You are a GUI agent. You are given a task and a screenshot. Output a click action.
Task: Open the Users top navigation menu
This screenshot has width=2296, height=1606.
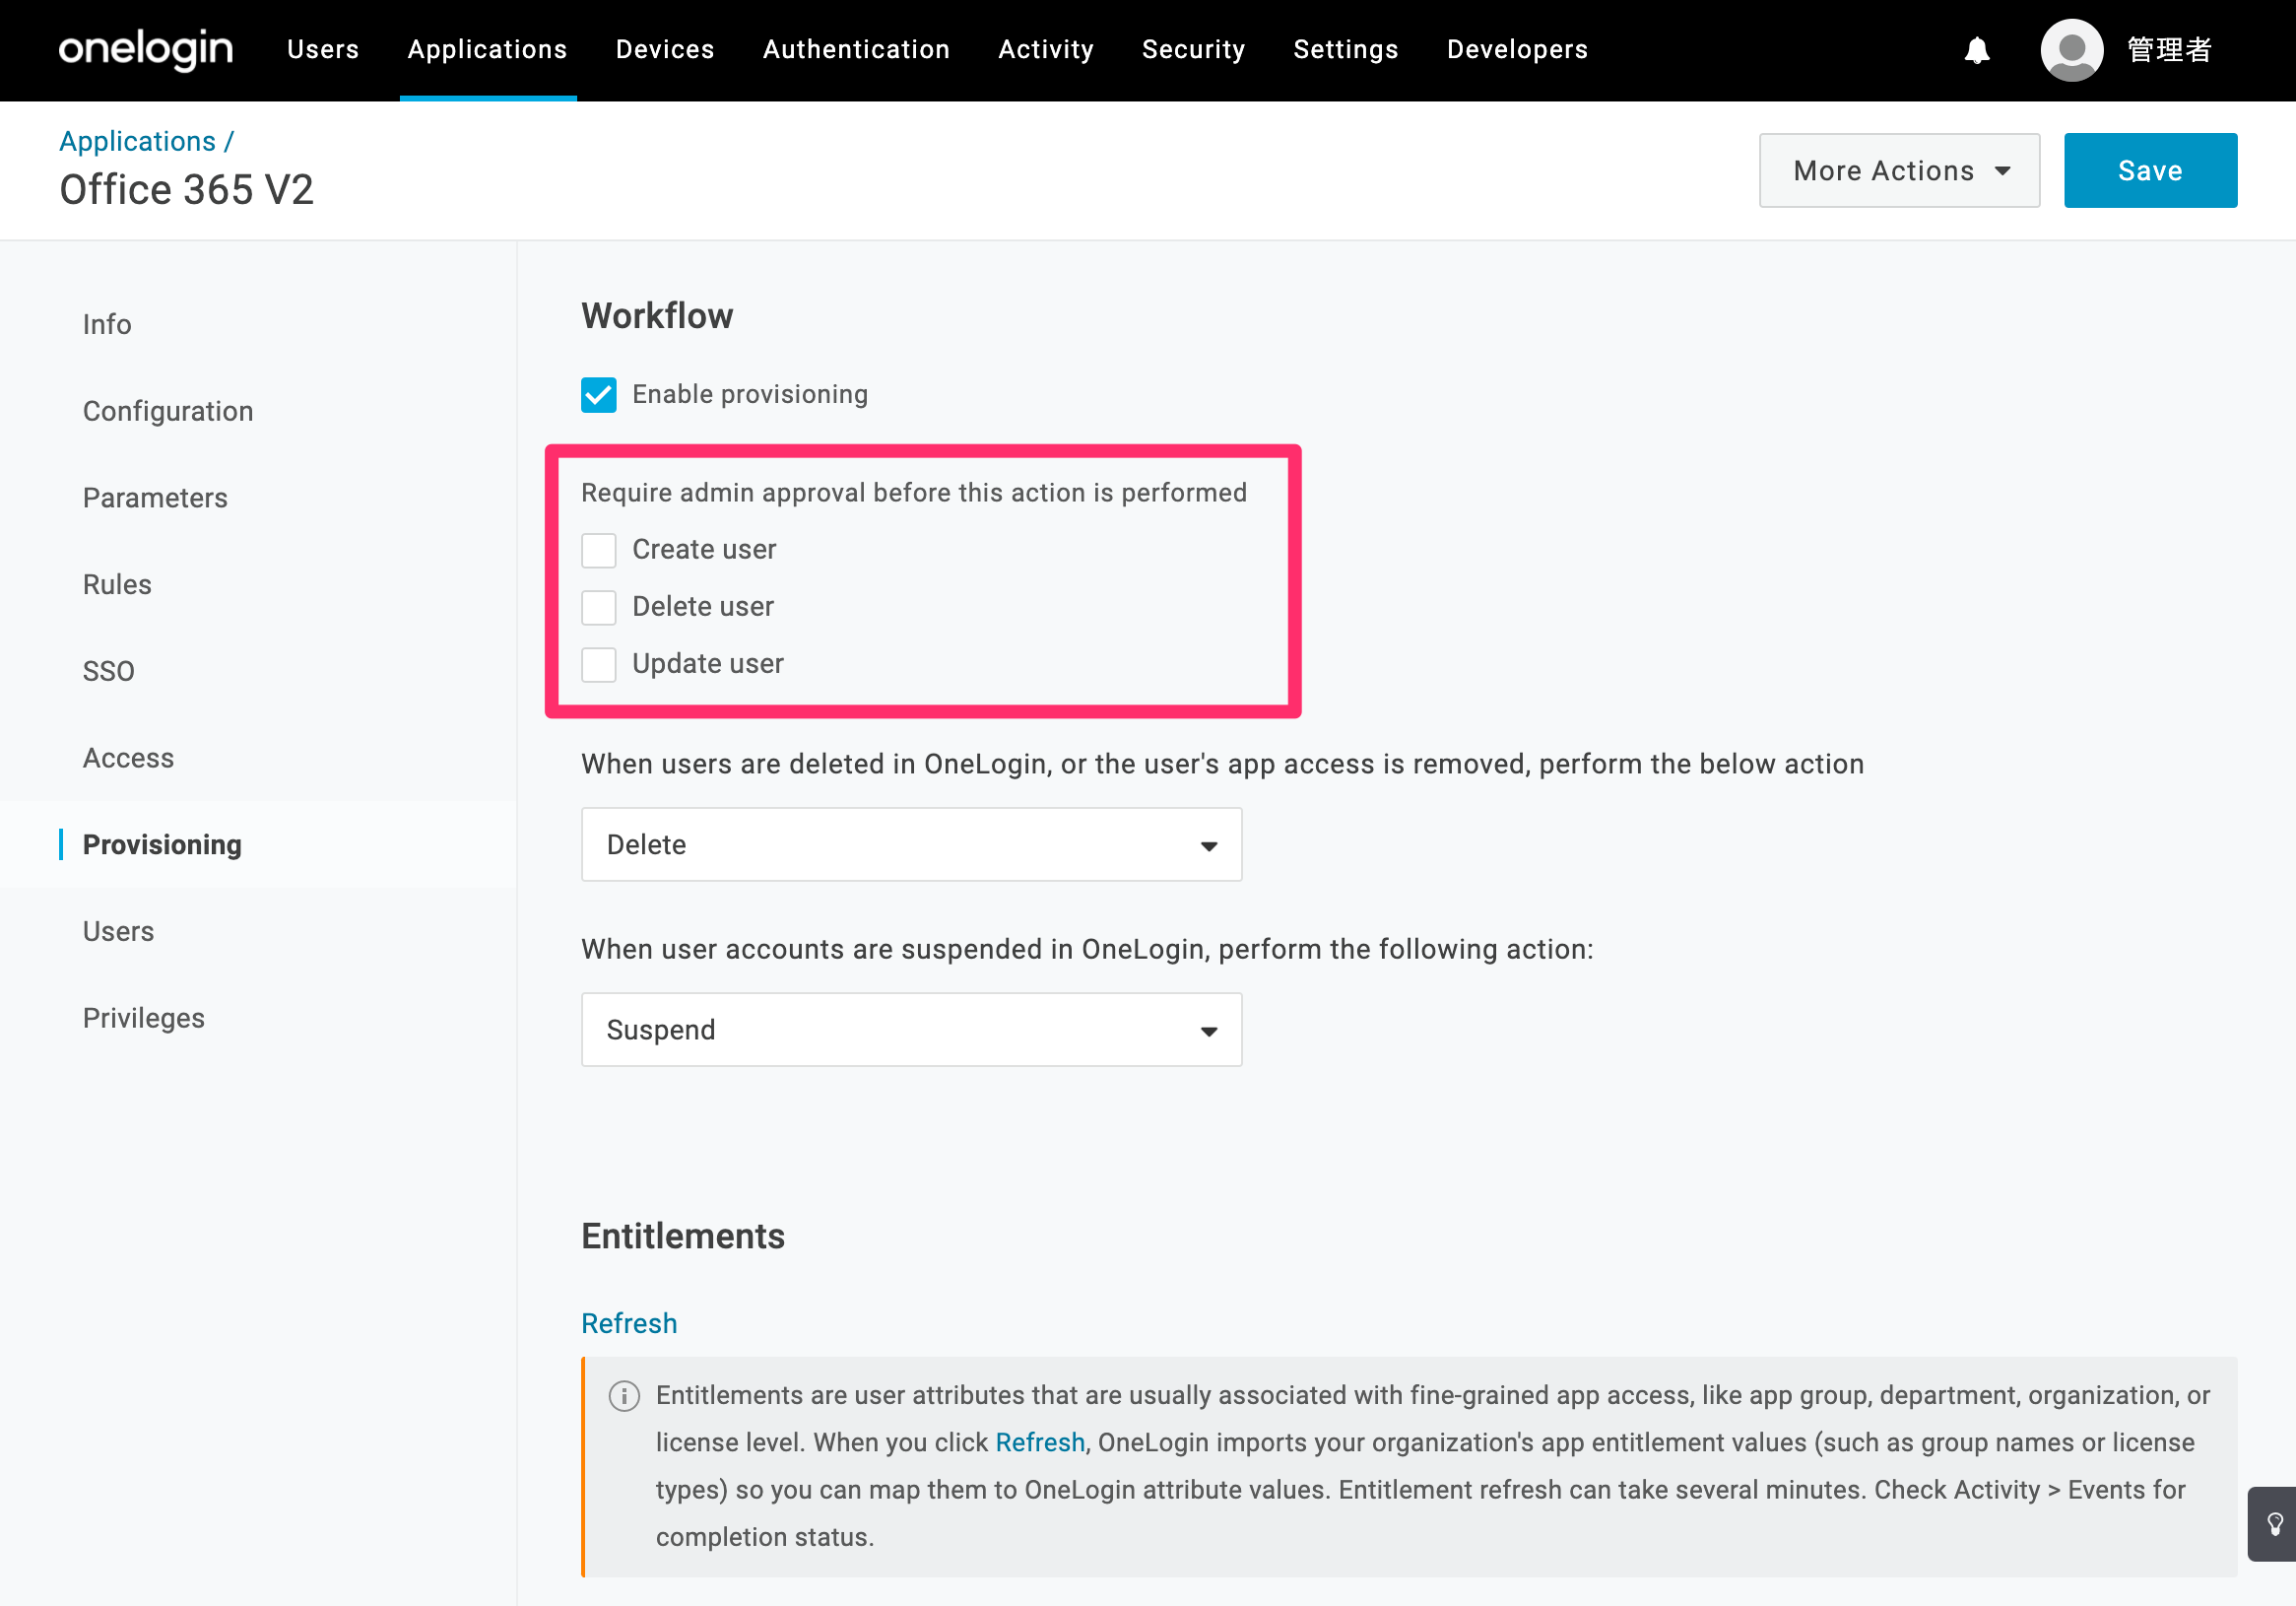[x=323, y=49]
